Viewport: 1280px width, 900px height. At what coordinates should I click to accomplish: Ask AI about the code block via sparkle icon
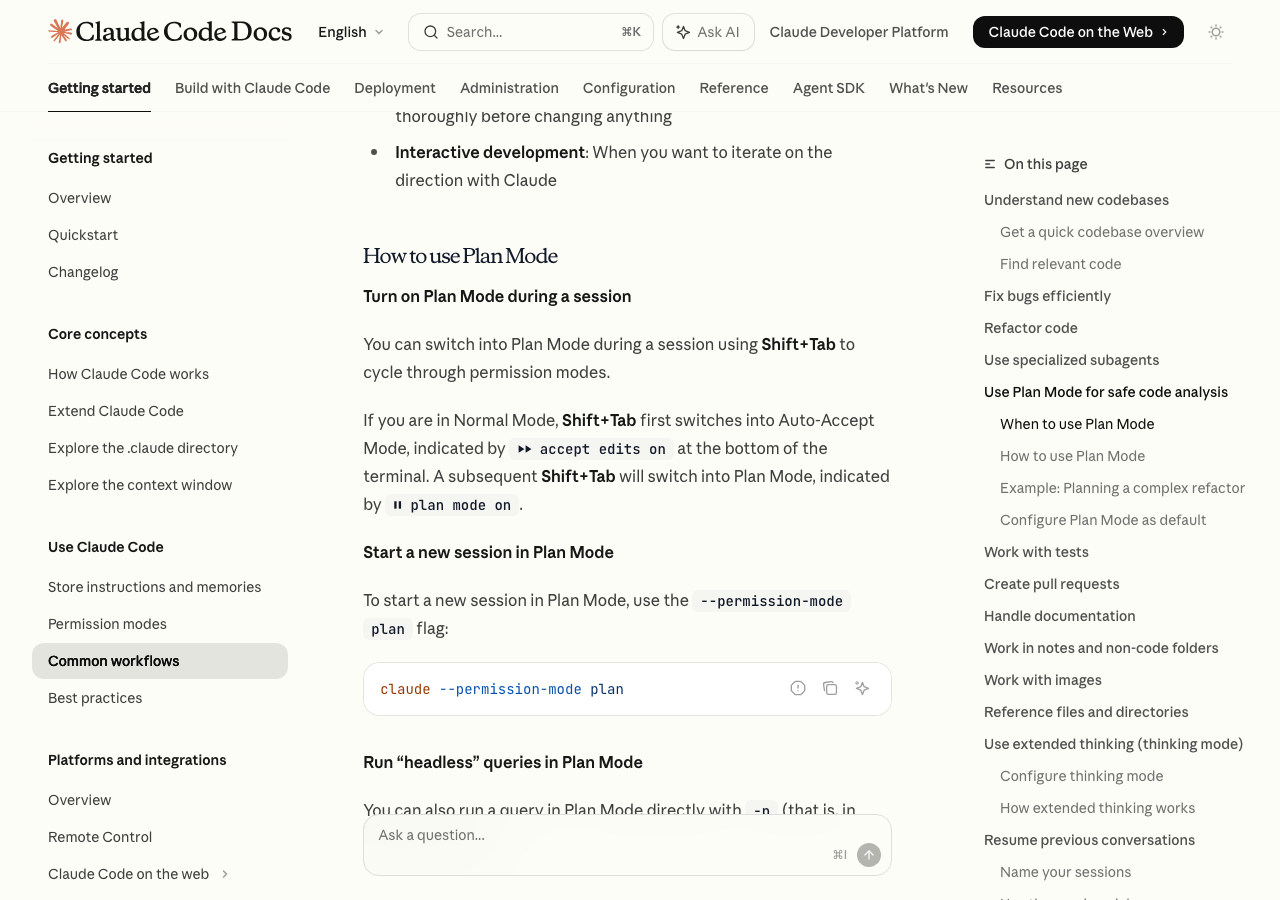tap(862, 688)
